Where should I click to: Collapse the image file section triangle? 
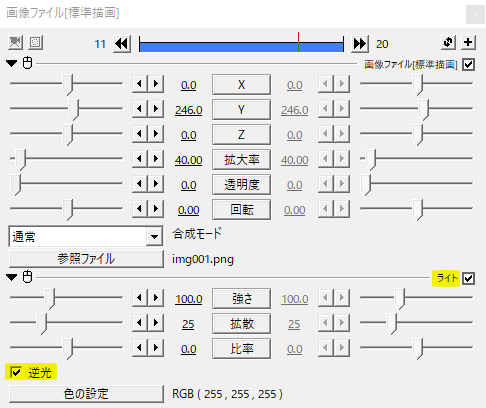(x=12, y=63)
